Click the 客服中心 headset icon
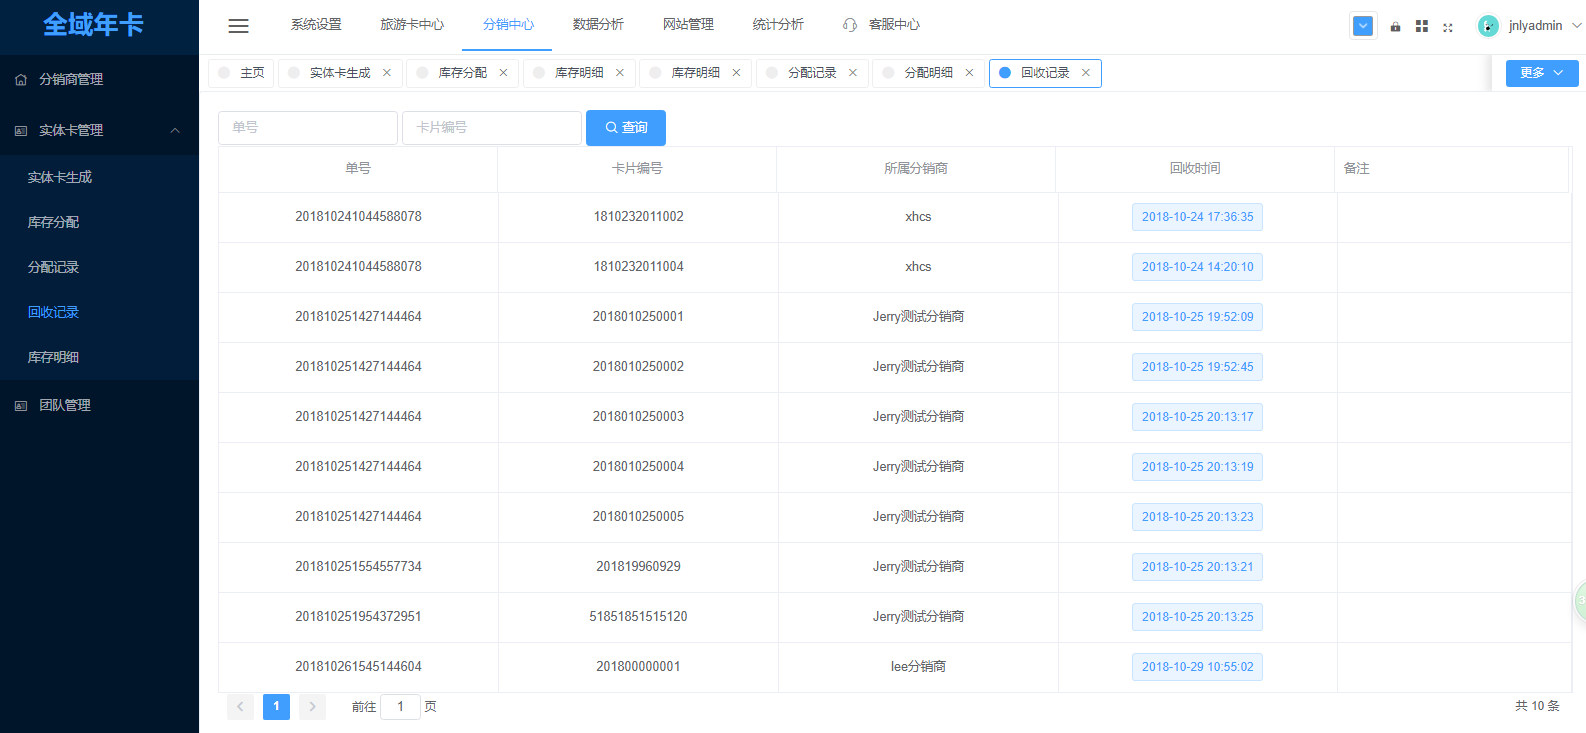Image resolution: width=1586 pixels, height=733 pixels. tap(850, 25)
